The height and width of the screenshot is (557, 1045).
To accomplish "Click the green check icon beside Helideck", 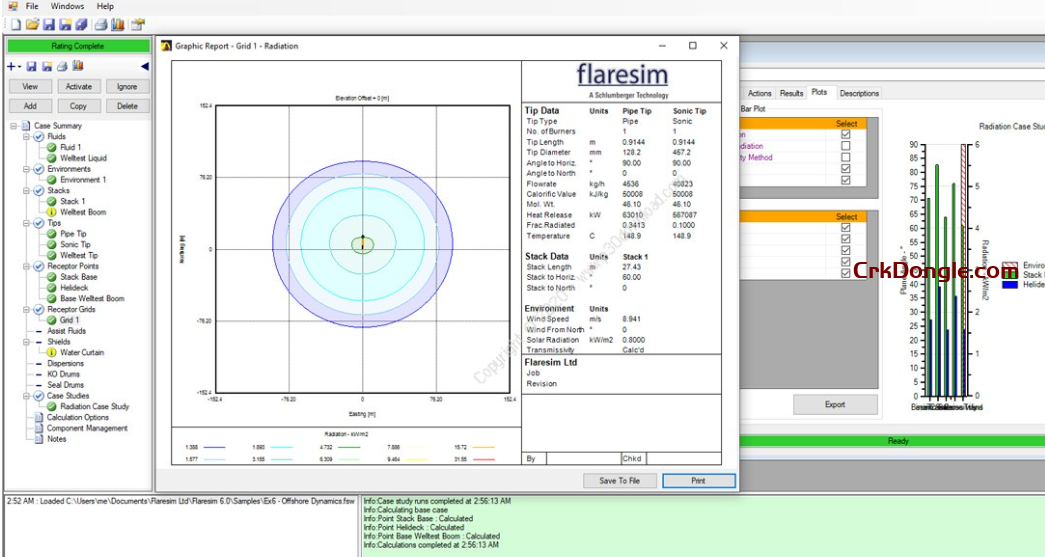I will point(52,288).
